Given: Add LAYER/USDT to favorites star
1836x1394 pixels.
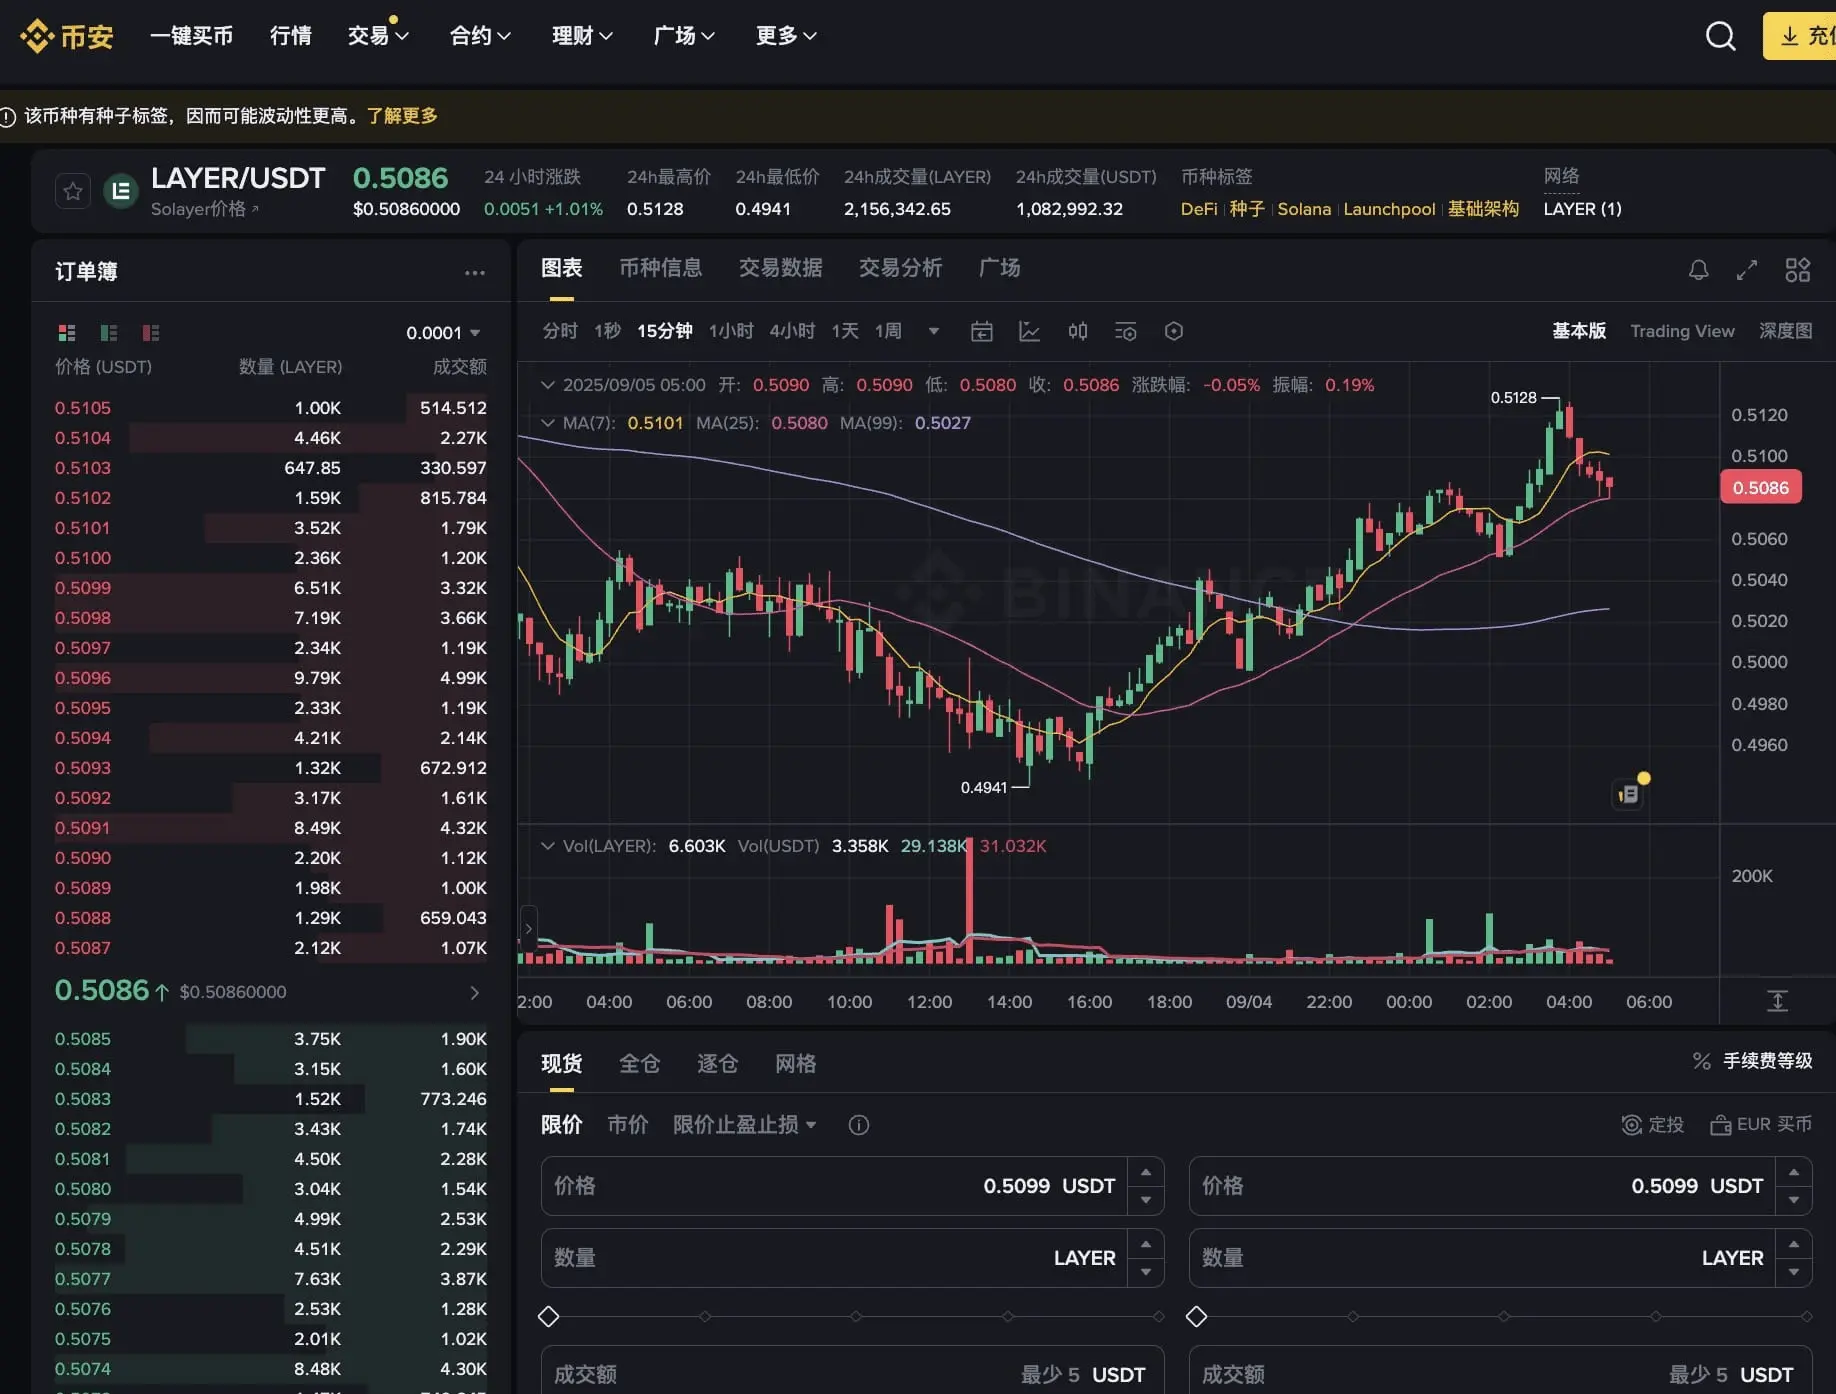Looking at the screenshot, I should (73, 191).
